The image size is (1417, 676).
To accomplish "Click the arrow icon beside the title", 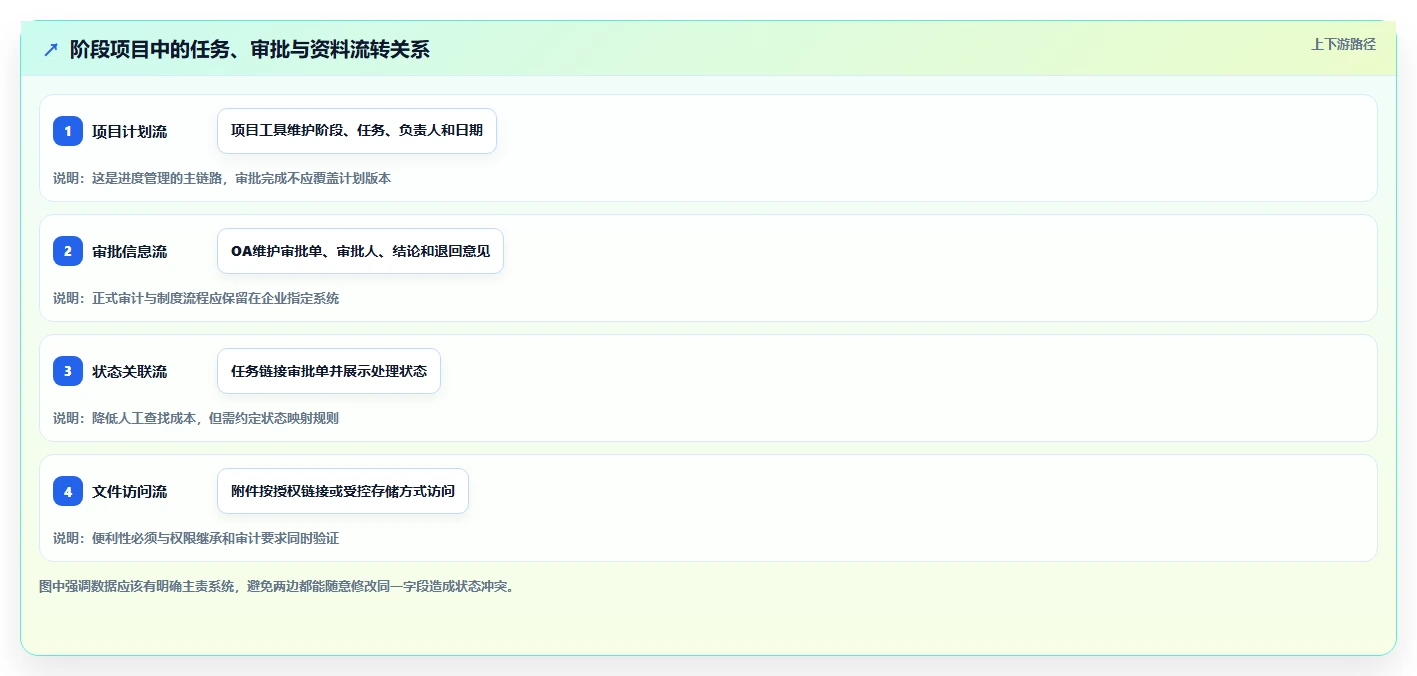I will (51, 49).
